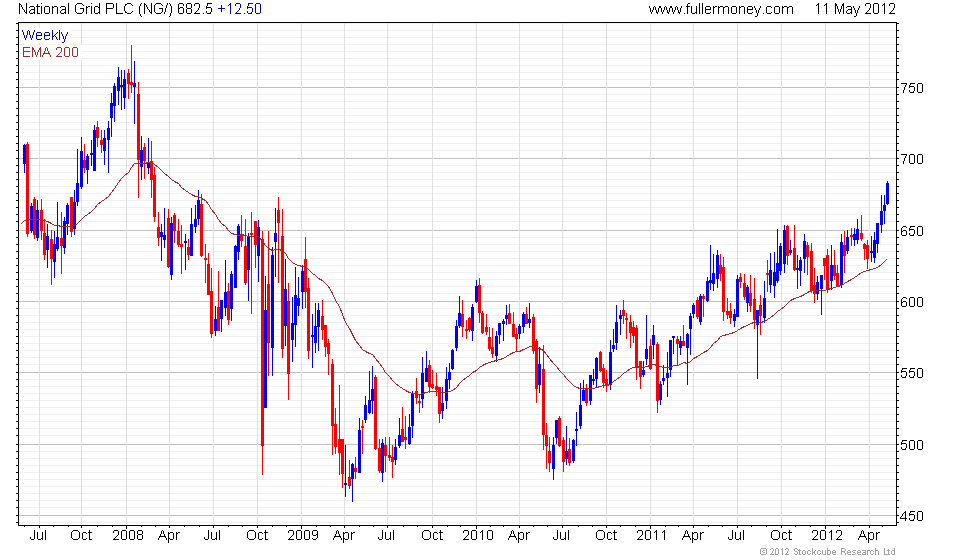Click the 600 price axis label
The height and width of the screenshot is (560, 980).
pyautogui.click(x=912, y=302)
